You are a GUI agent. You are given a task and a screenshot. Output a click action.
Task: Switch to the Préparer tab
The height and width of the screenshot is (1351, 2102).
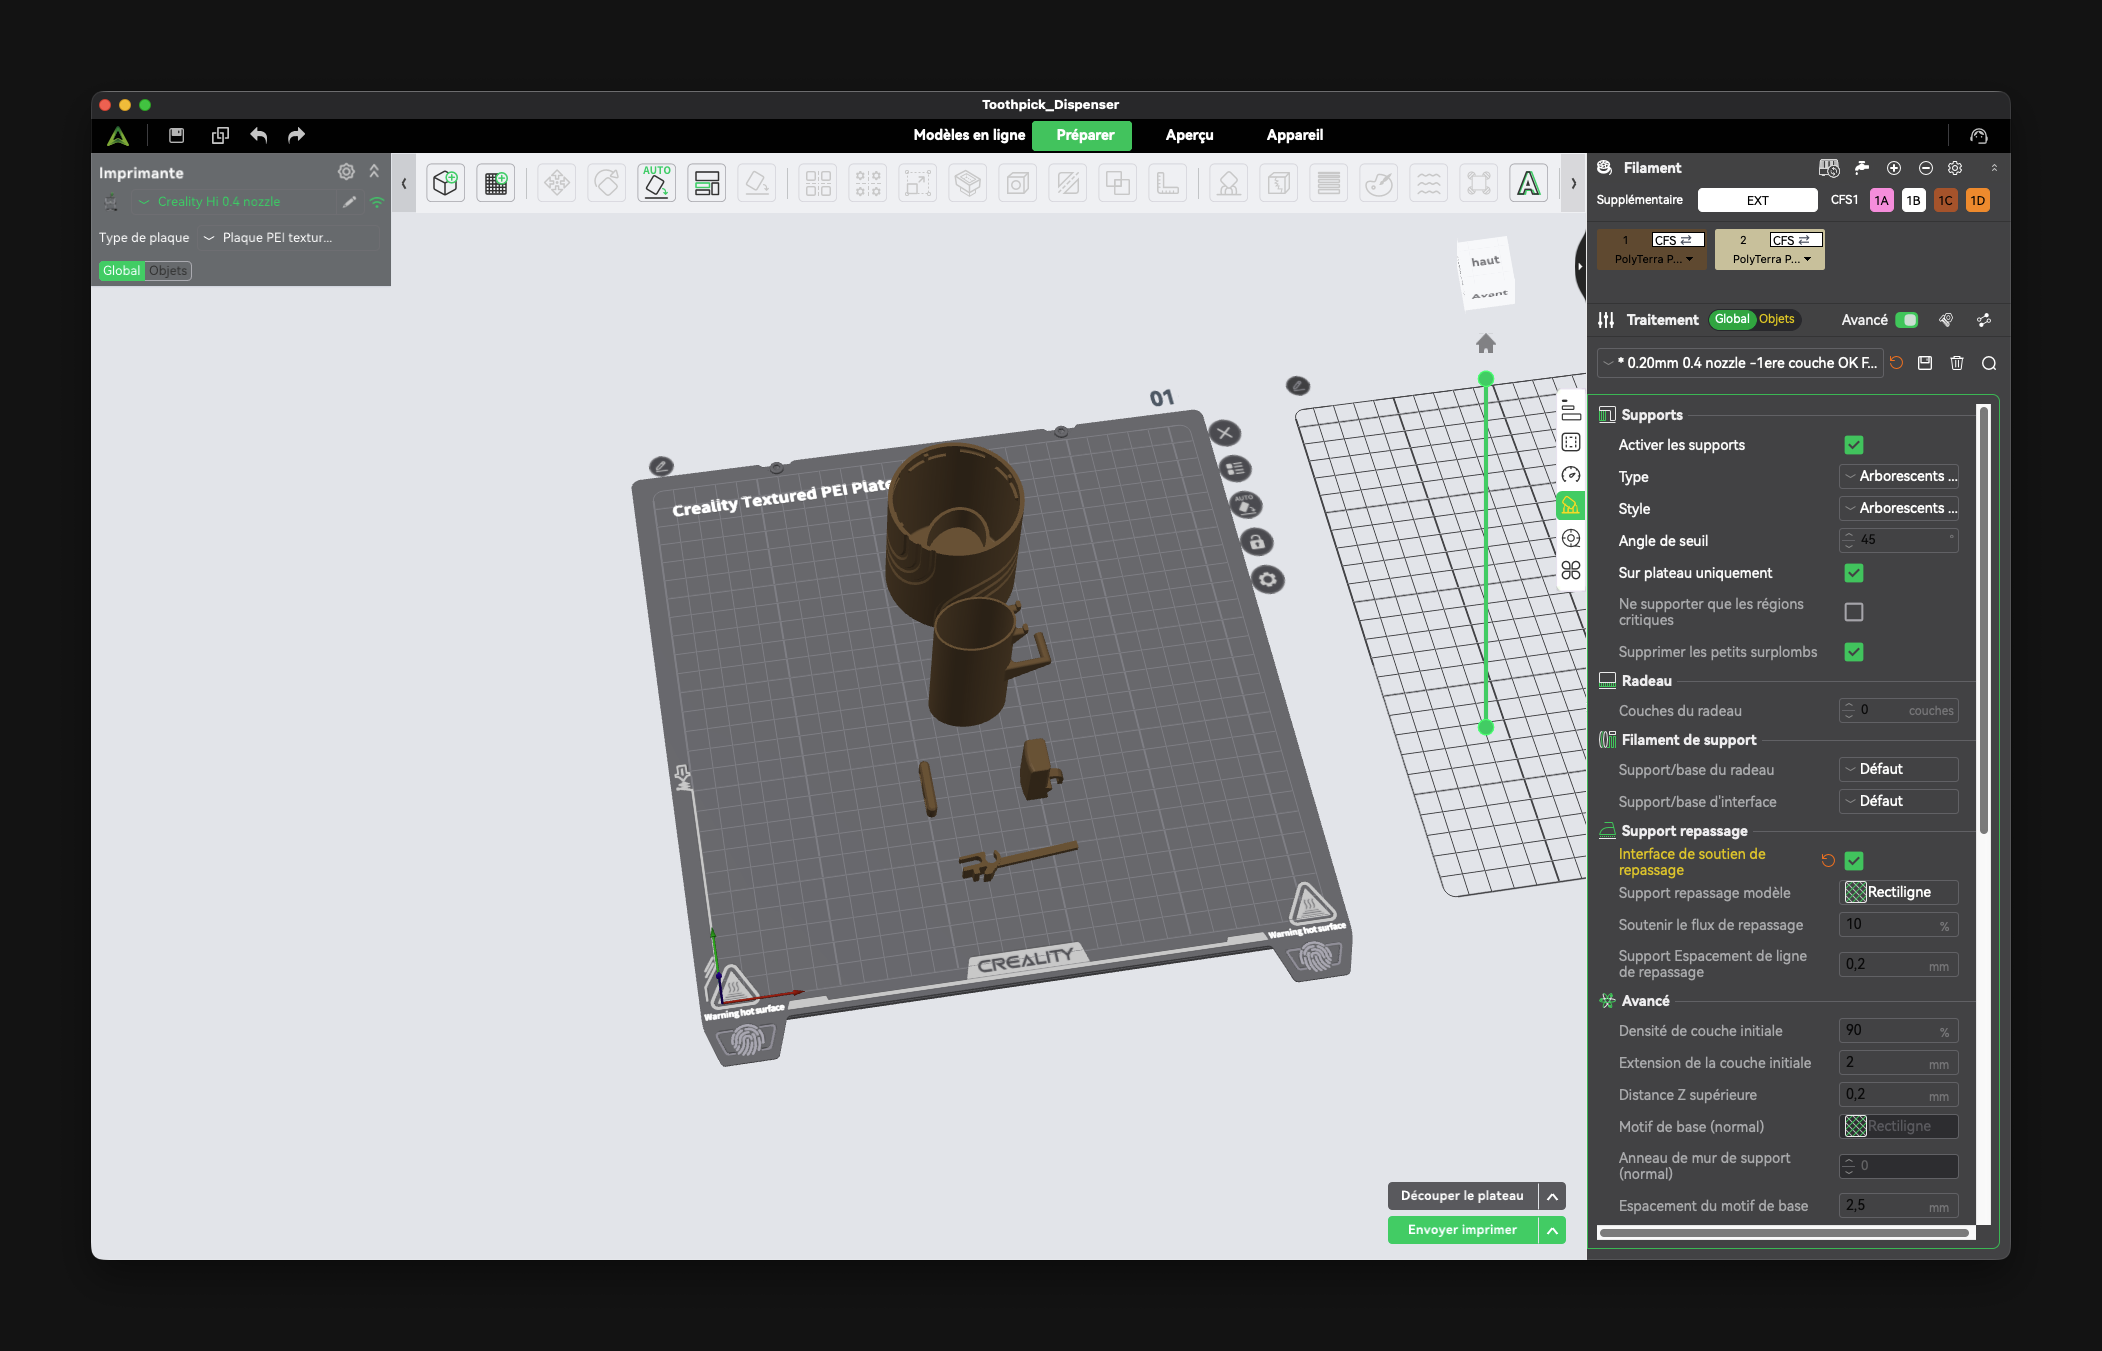pos(1085,135)
